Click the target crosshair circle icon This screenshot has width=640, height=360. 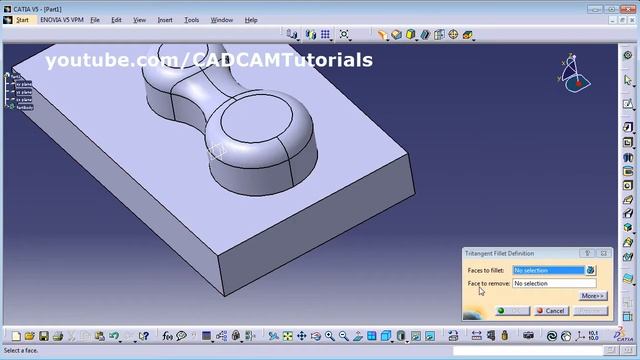pyautogui.click(x=453, y=34)
